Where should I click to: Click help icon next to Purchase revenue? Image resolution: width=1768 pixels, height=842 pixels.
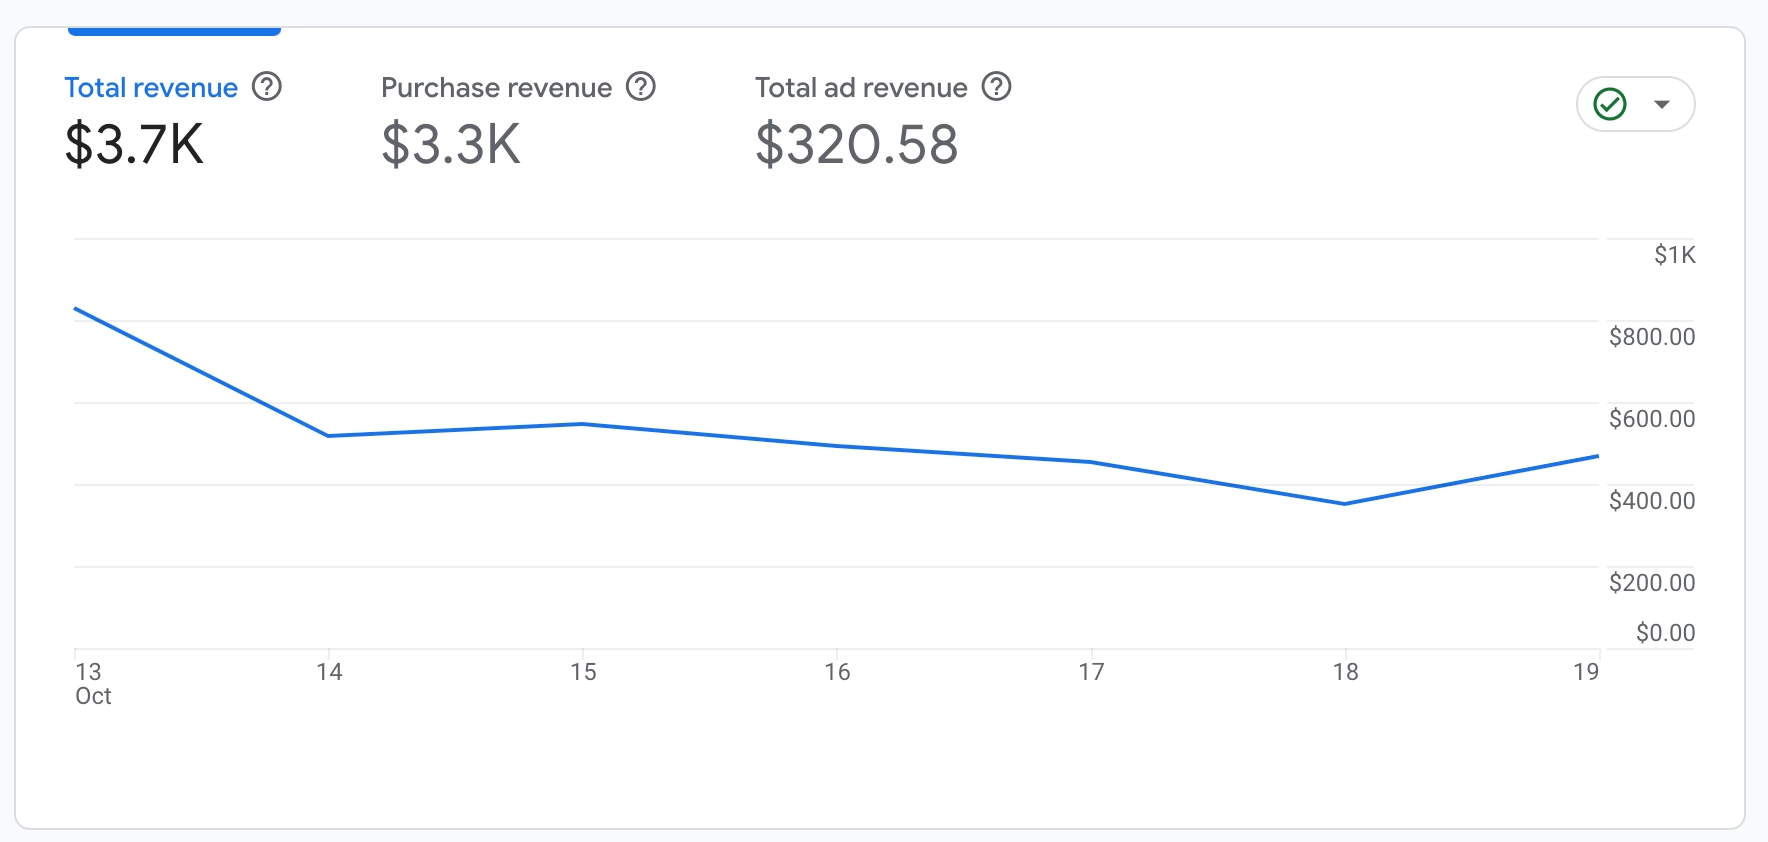[x=641, y=87]
